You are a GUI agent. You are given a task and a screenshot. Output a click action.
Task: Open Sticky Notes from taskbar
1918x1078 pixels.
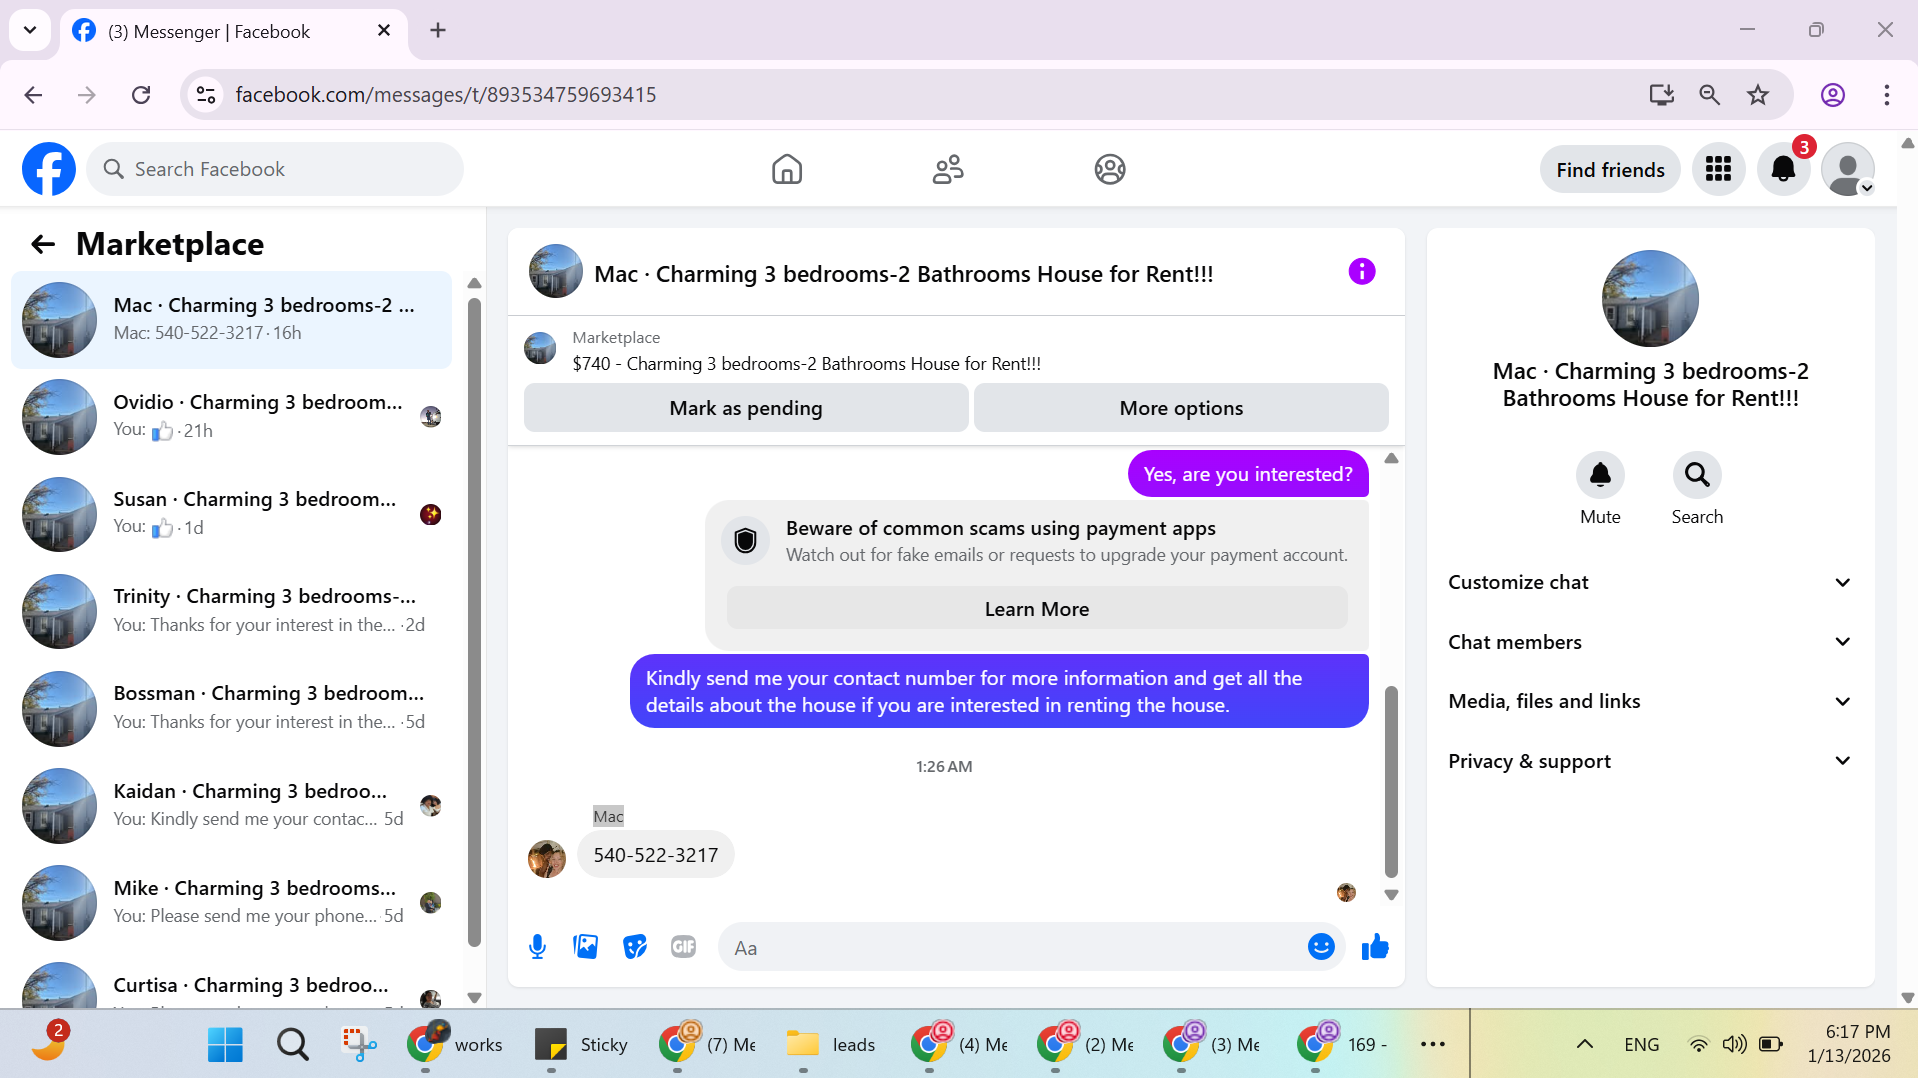581,1044
